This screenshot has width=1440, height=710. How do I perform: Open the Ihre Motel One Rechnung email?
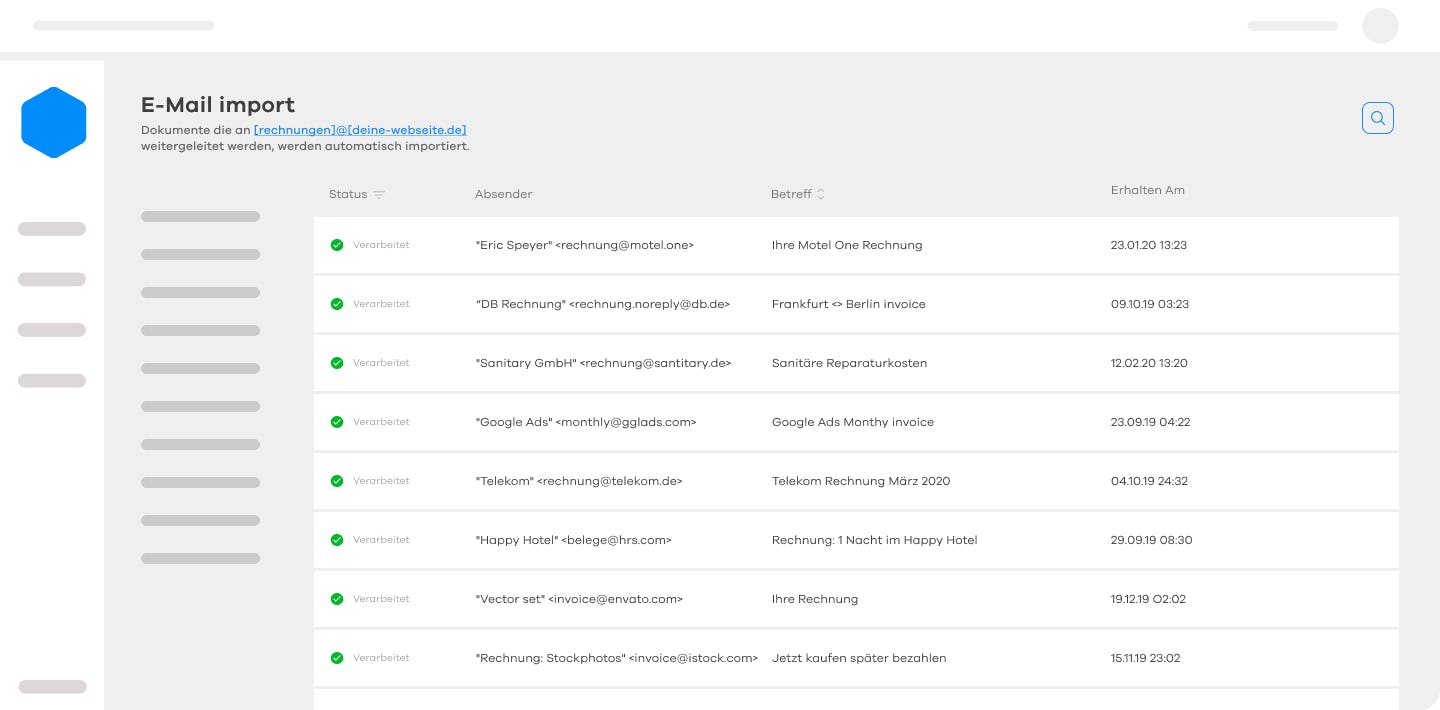click(x=856, y=245)
